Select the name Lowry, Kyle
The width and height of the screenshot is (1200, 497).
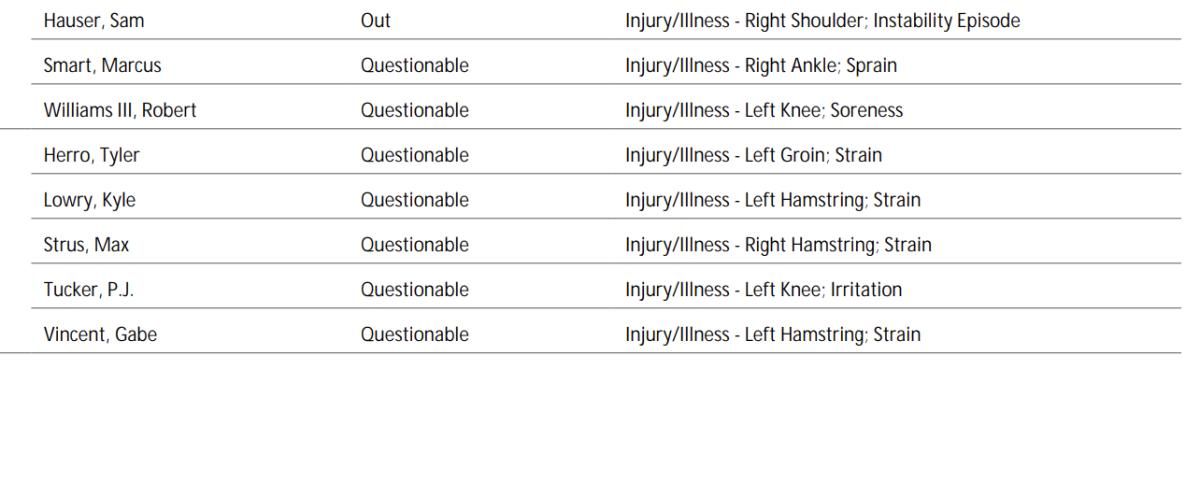(x=89, y=201)
